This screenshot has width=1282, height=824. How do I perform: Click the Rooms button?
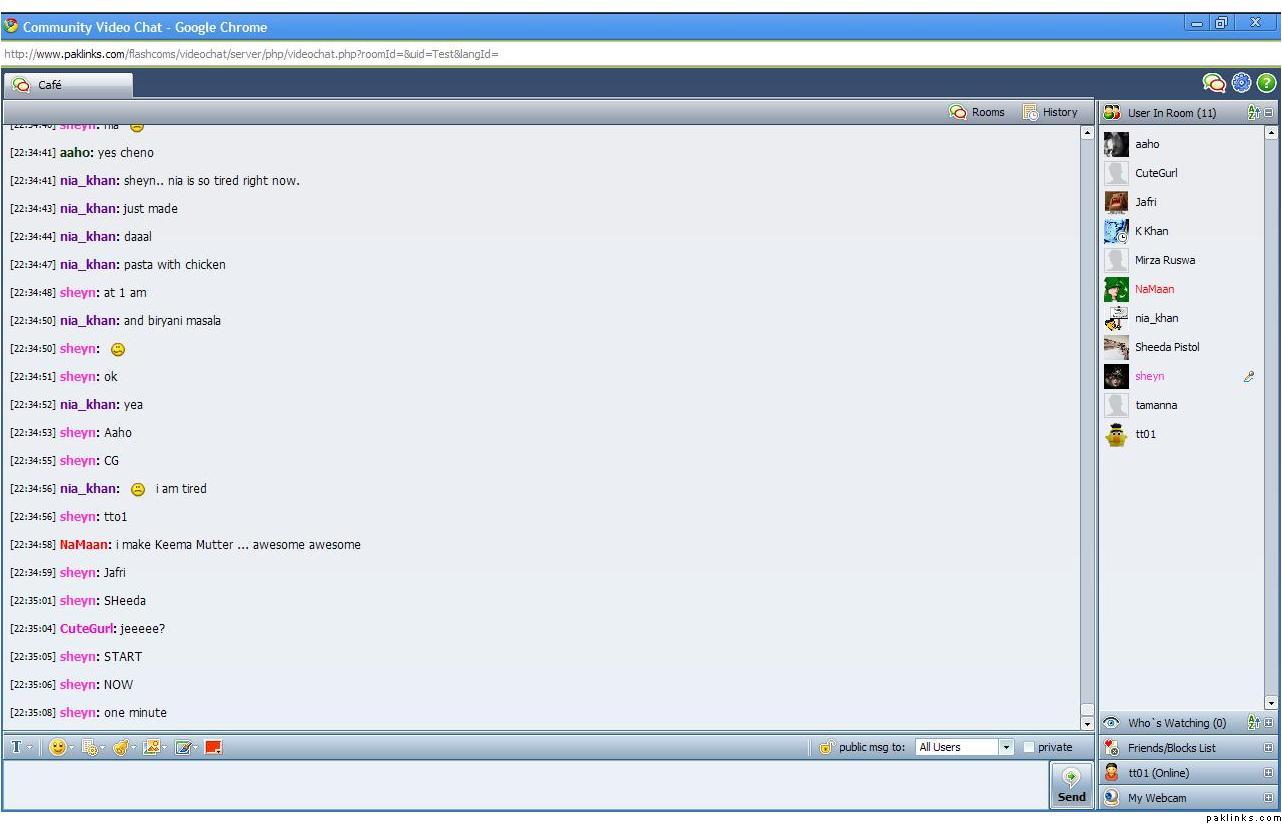coord(977,112)
